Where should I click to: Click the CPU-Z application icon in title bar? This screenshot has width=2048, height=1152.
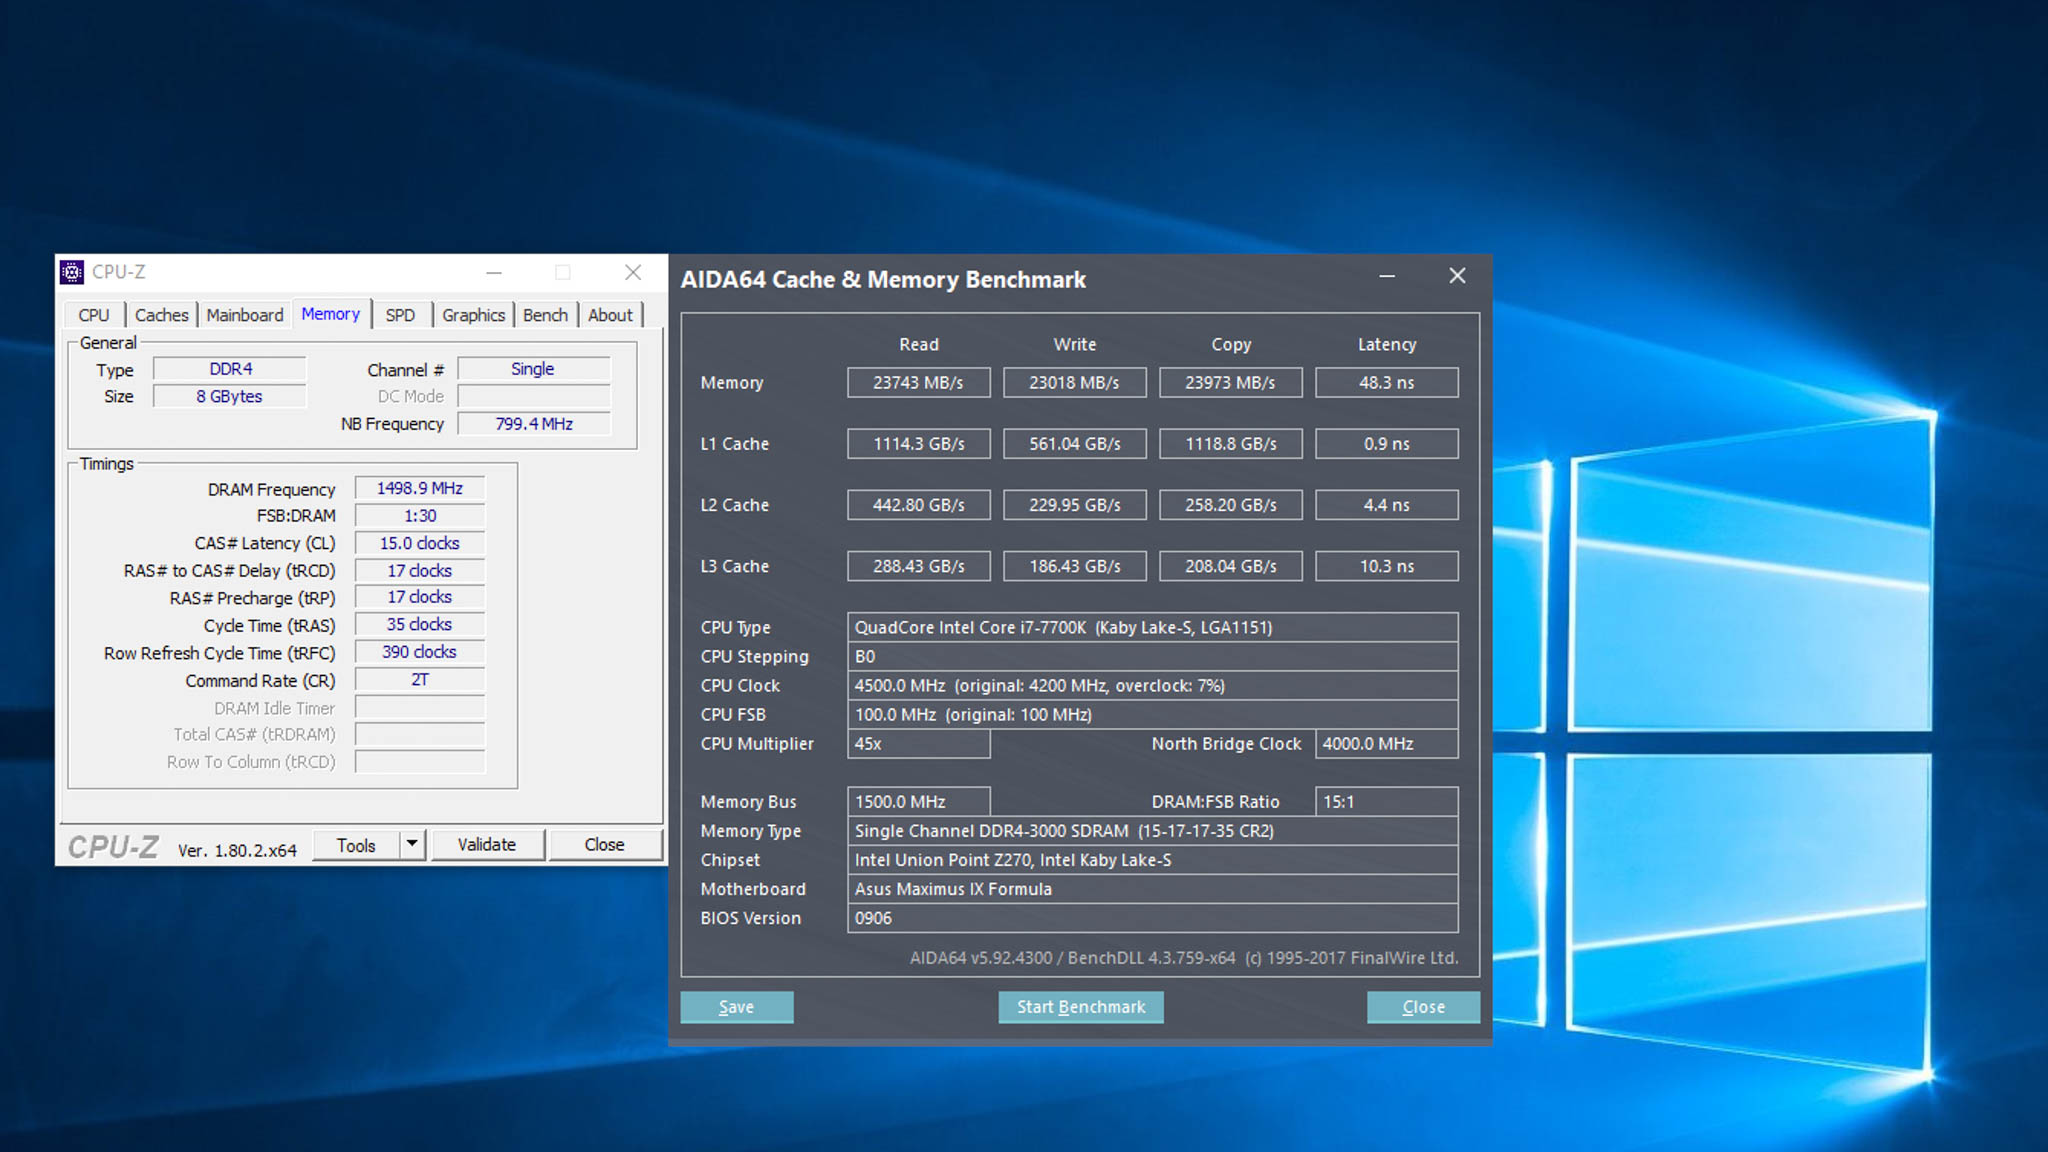click(72, 272)
